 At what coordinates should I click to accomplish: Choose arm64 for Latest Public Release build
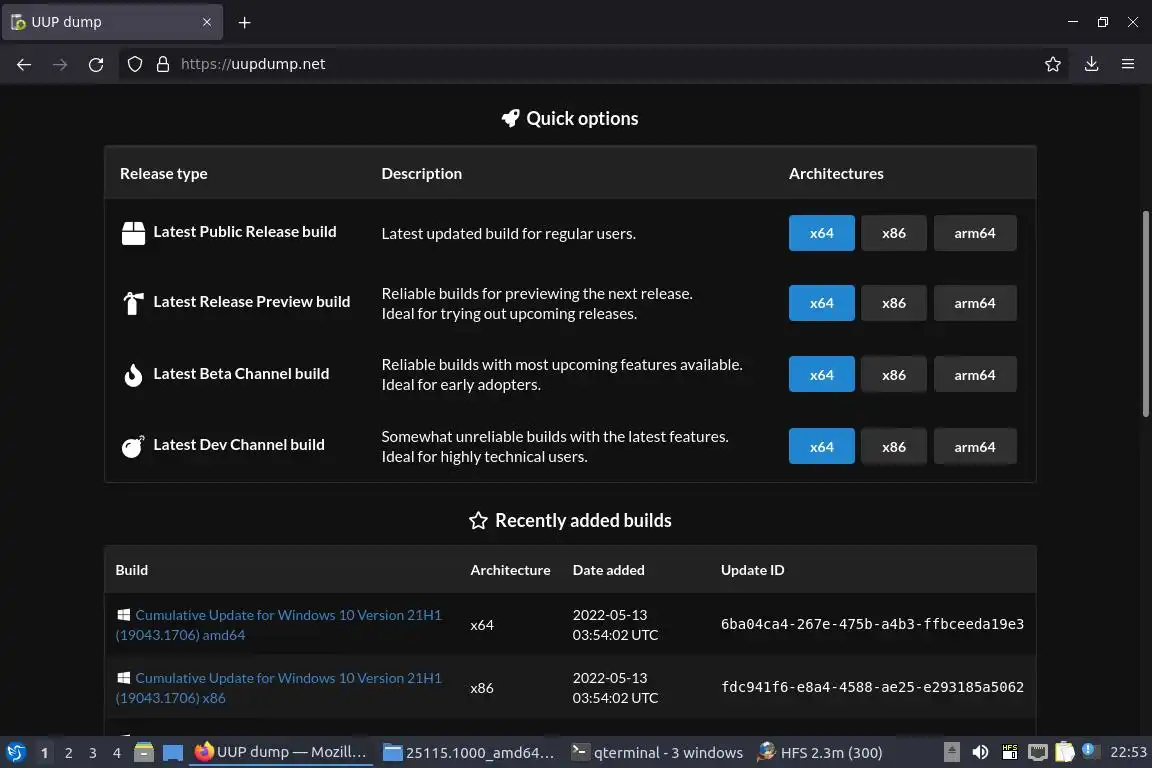coord(975,233)
